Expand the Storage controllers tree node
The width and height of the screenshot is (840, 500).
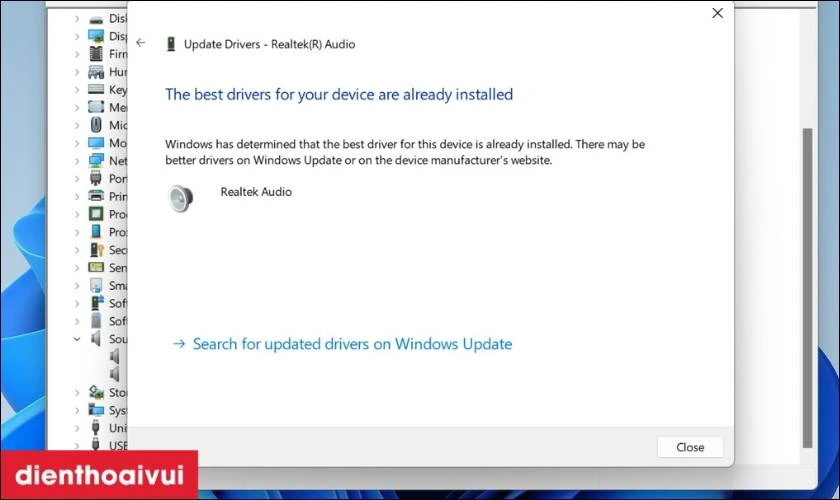pyautogui.click(x=77, y=392)
